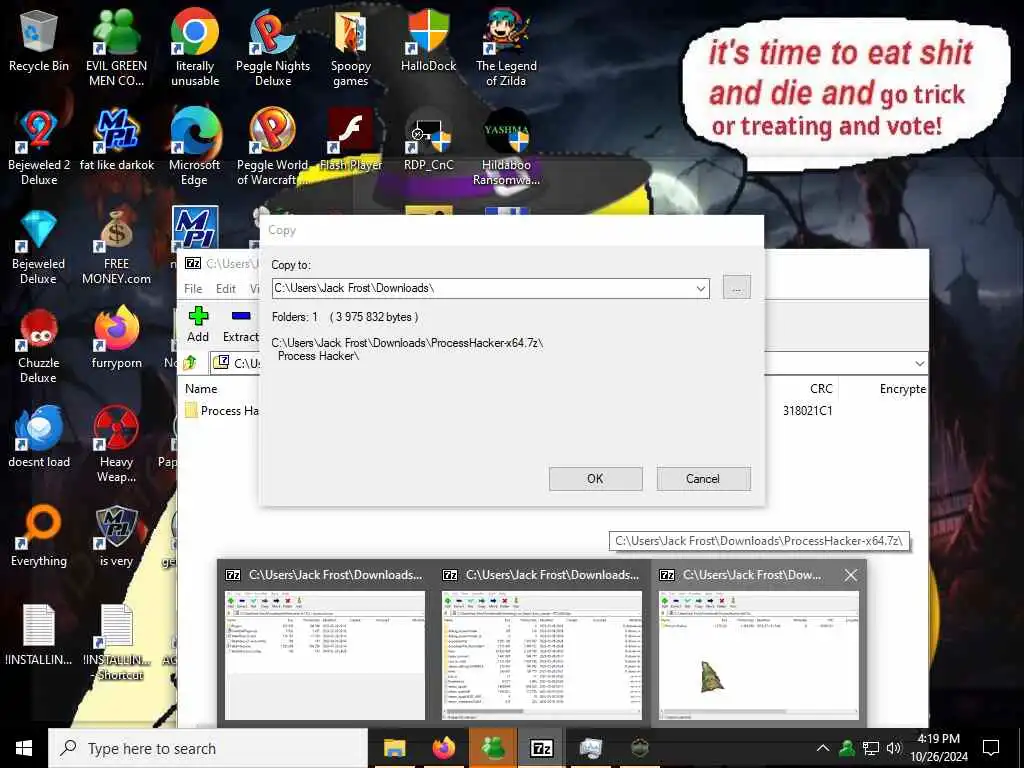Open The Legend of Zilda shortcut

click(506, 48)
